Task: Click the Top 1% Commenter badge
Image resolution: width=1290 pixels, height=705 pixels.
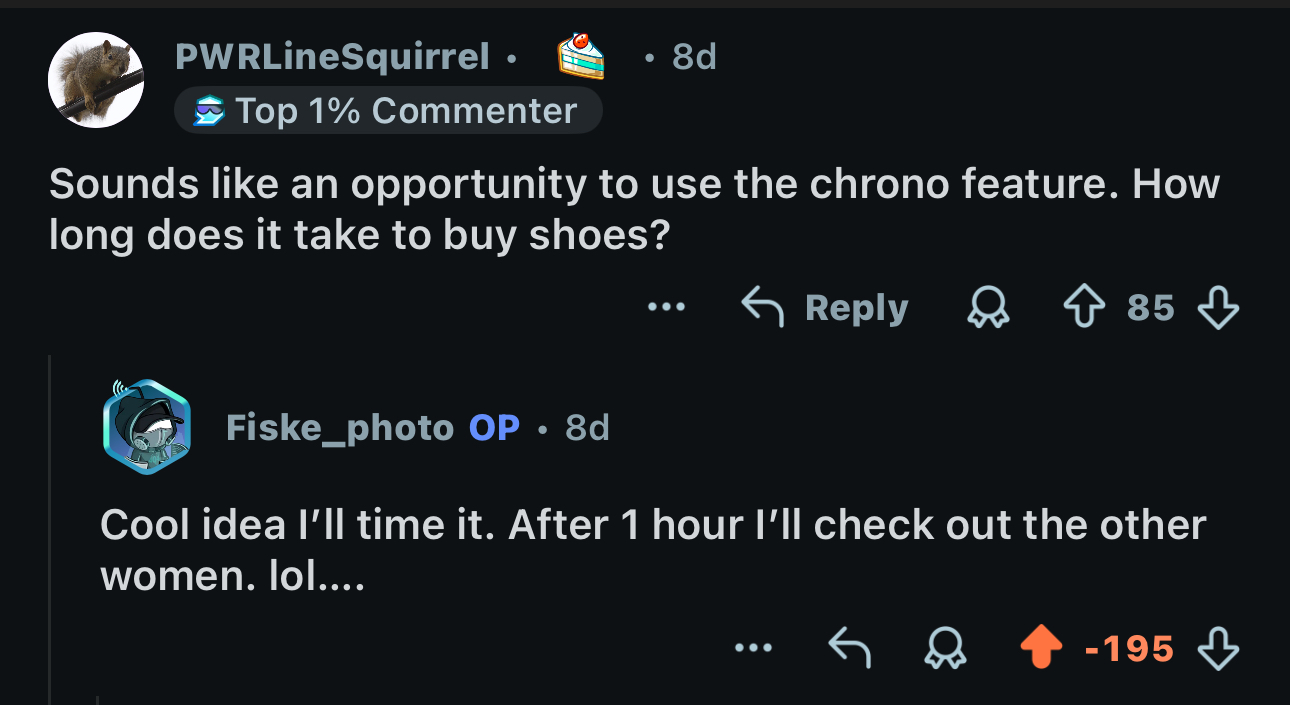Action: (388, 110)
